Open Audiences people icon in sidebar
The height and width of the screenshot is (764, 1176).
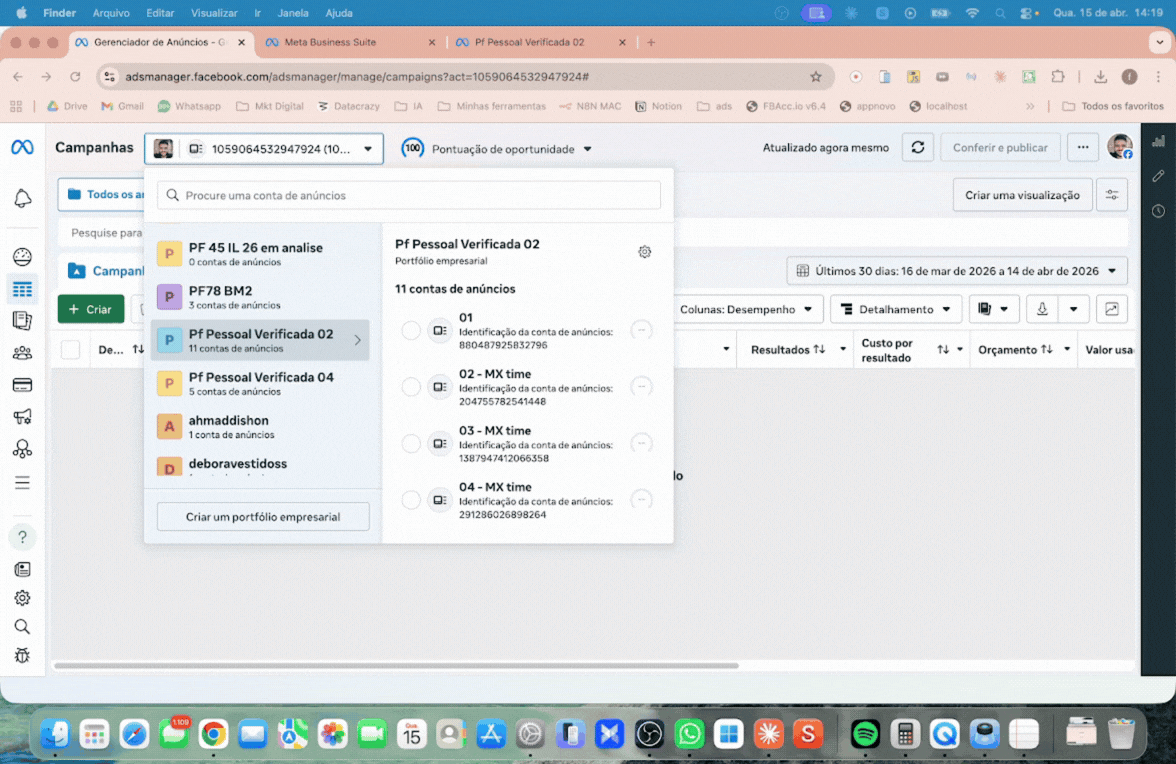22,352
